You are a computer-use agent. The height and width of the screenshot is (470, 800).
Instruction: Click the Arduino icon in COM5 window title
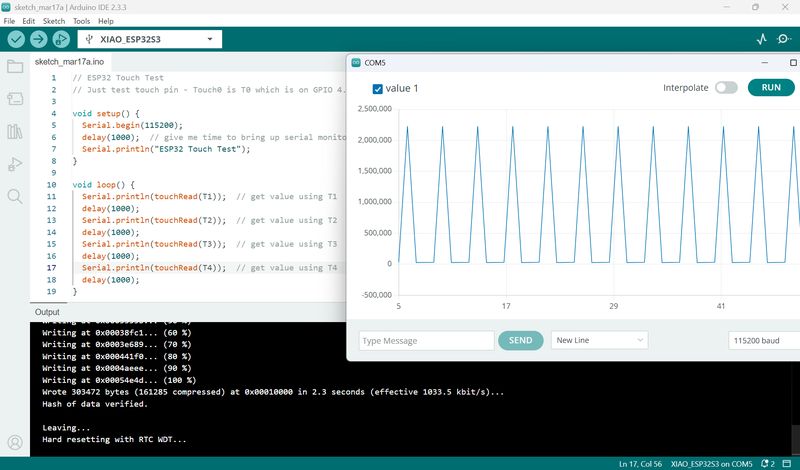[356, 63]
